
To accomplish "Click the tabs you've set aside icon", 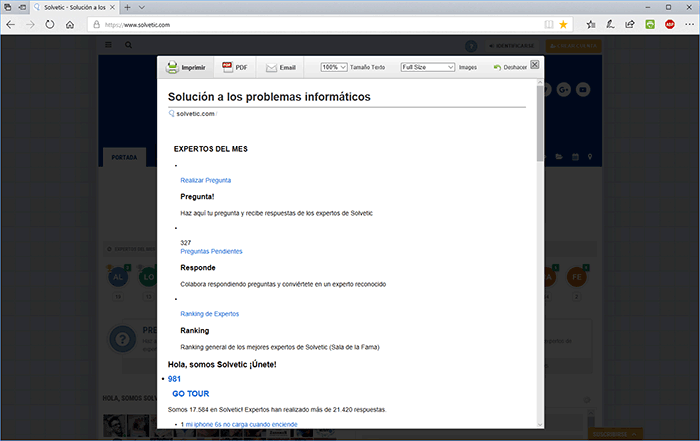I will [x=8, y=7].
